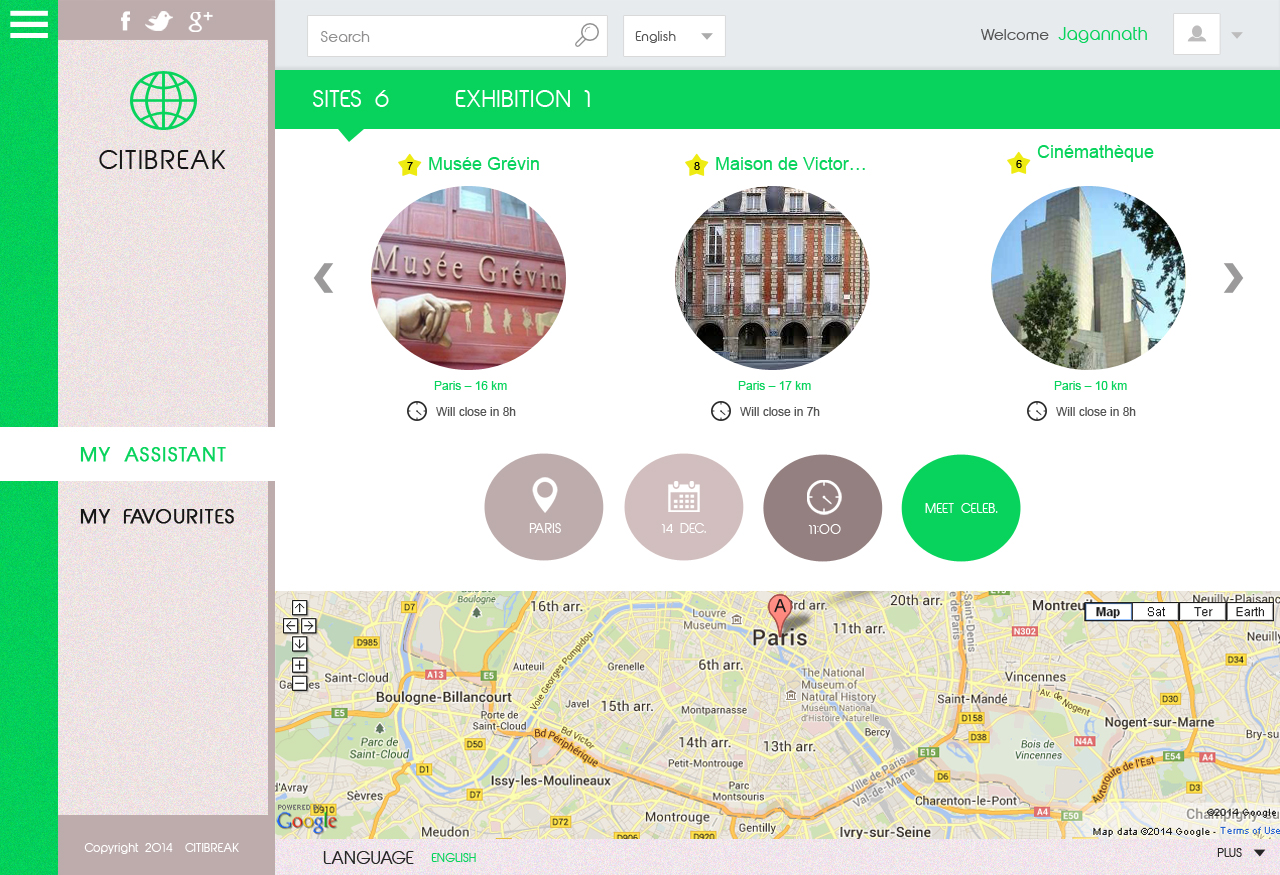
Task: Expand the PLUS footer dropdown
Action: coord(1241,853)
